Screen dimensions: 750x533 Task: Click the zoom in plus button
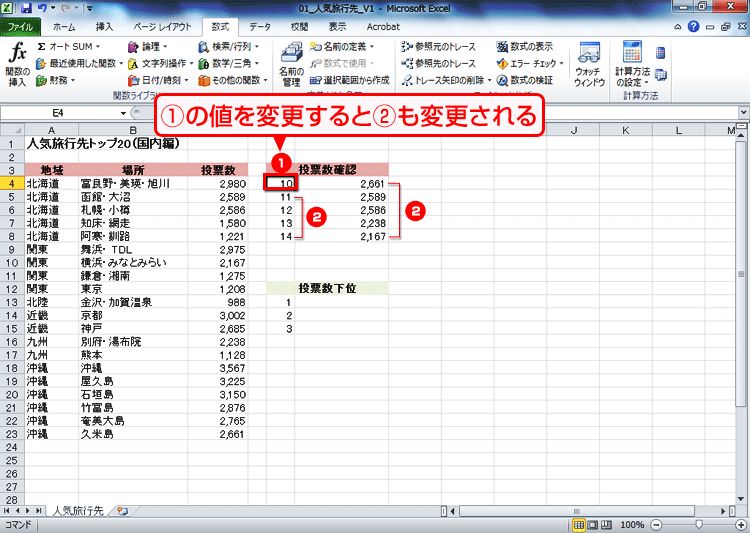pos(743,525)
